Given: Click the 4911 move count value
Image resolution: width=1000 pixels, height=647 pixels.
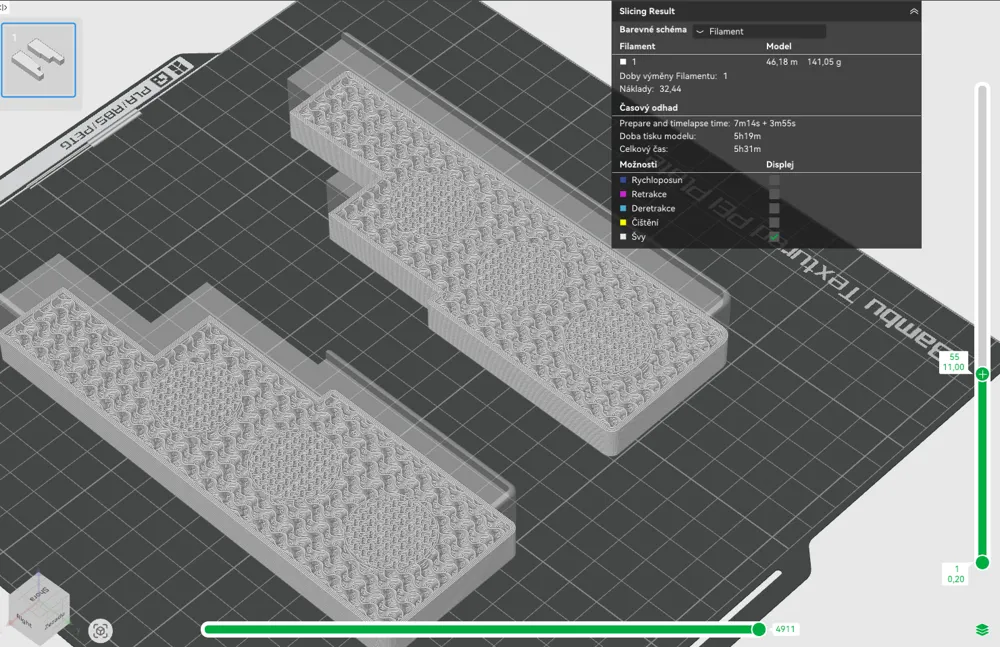Looking at the screenshot, I should 785,629.
